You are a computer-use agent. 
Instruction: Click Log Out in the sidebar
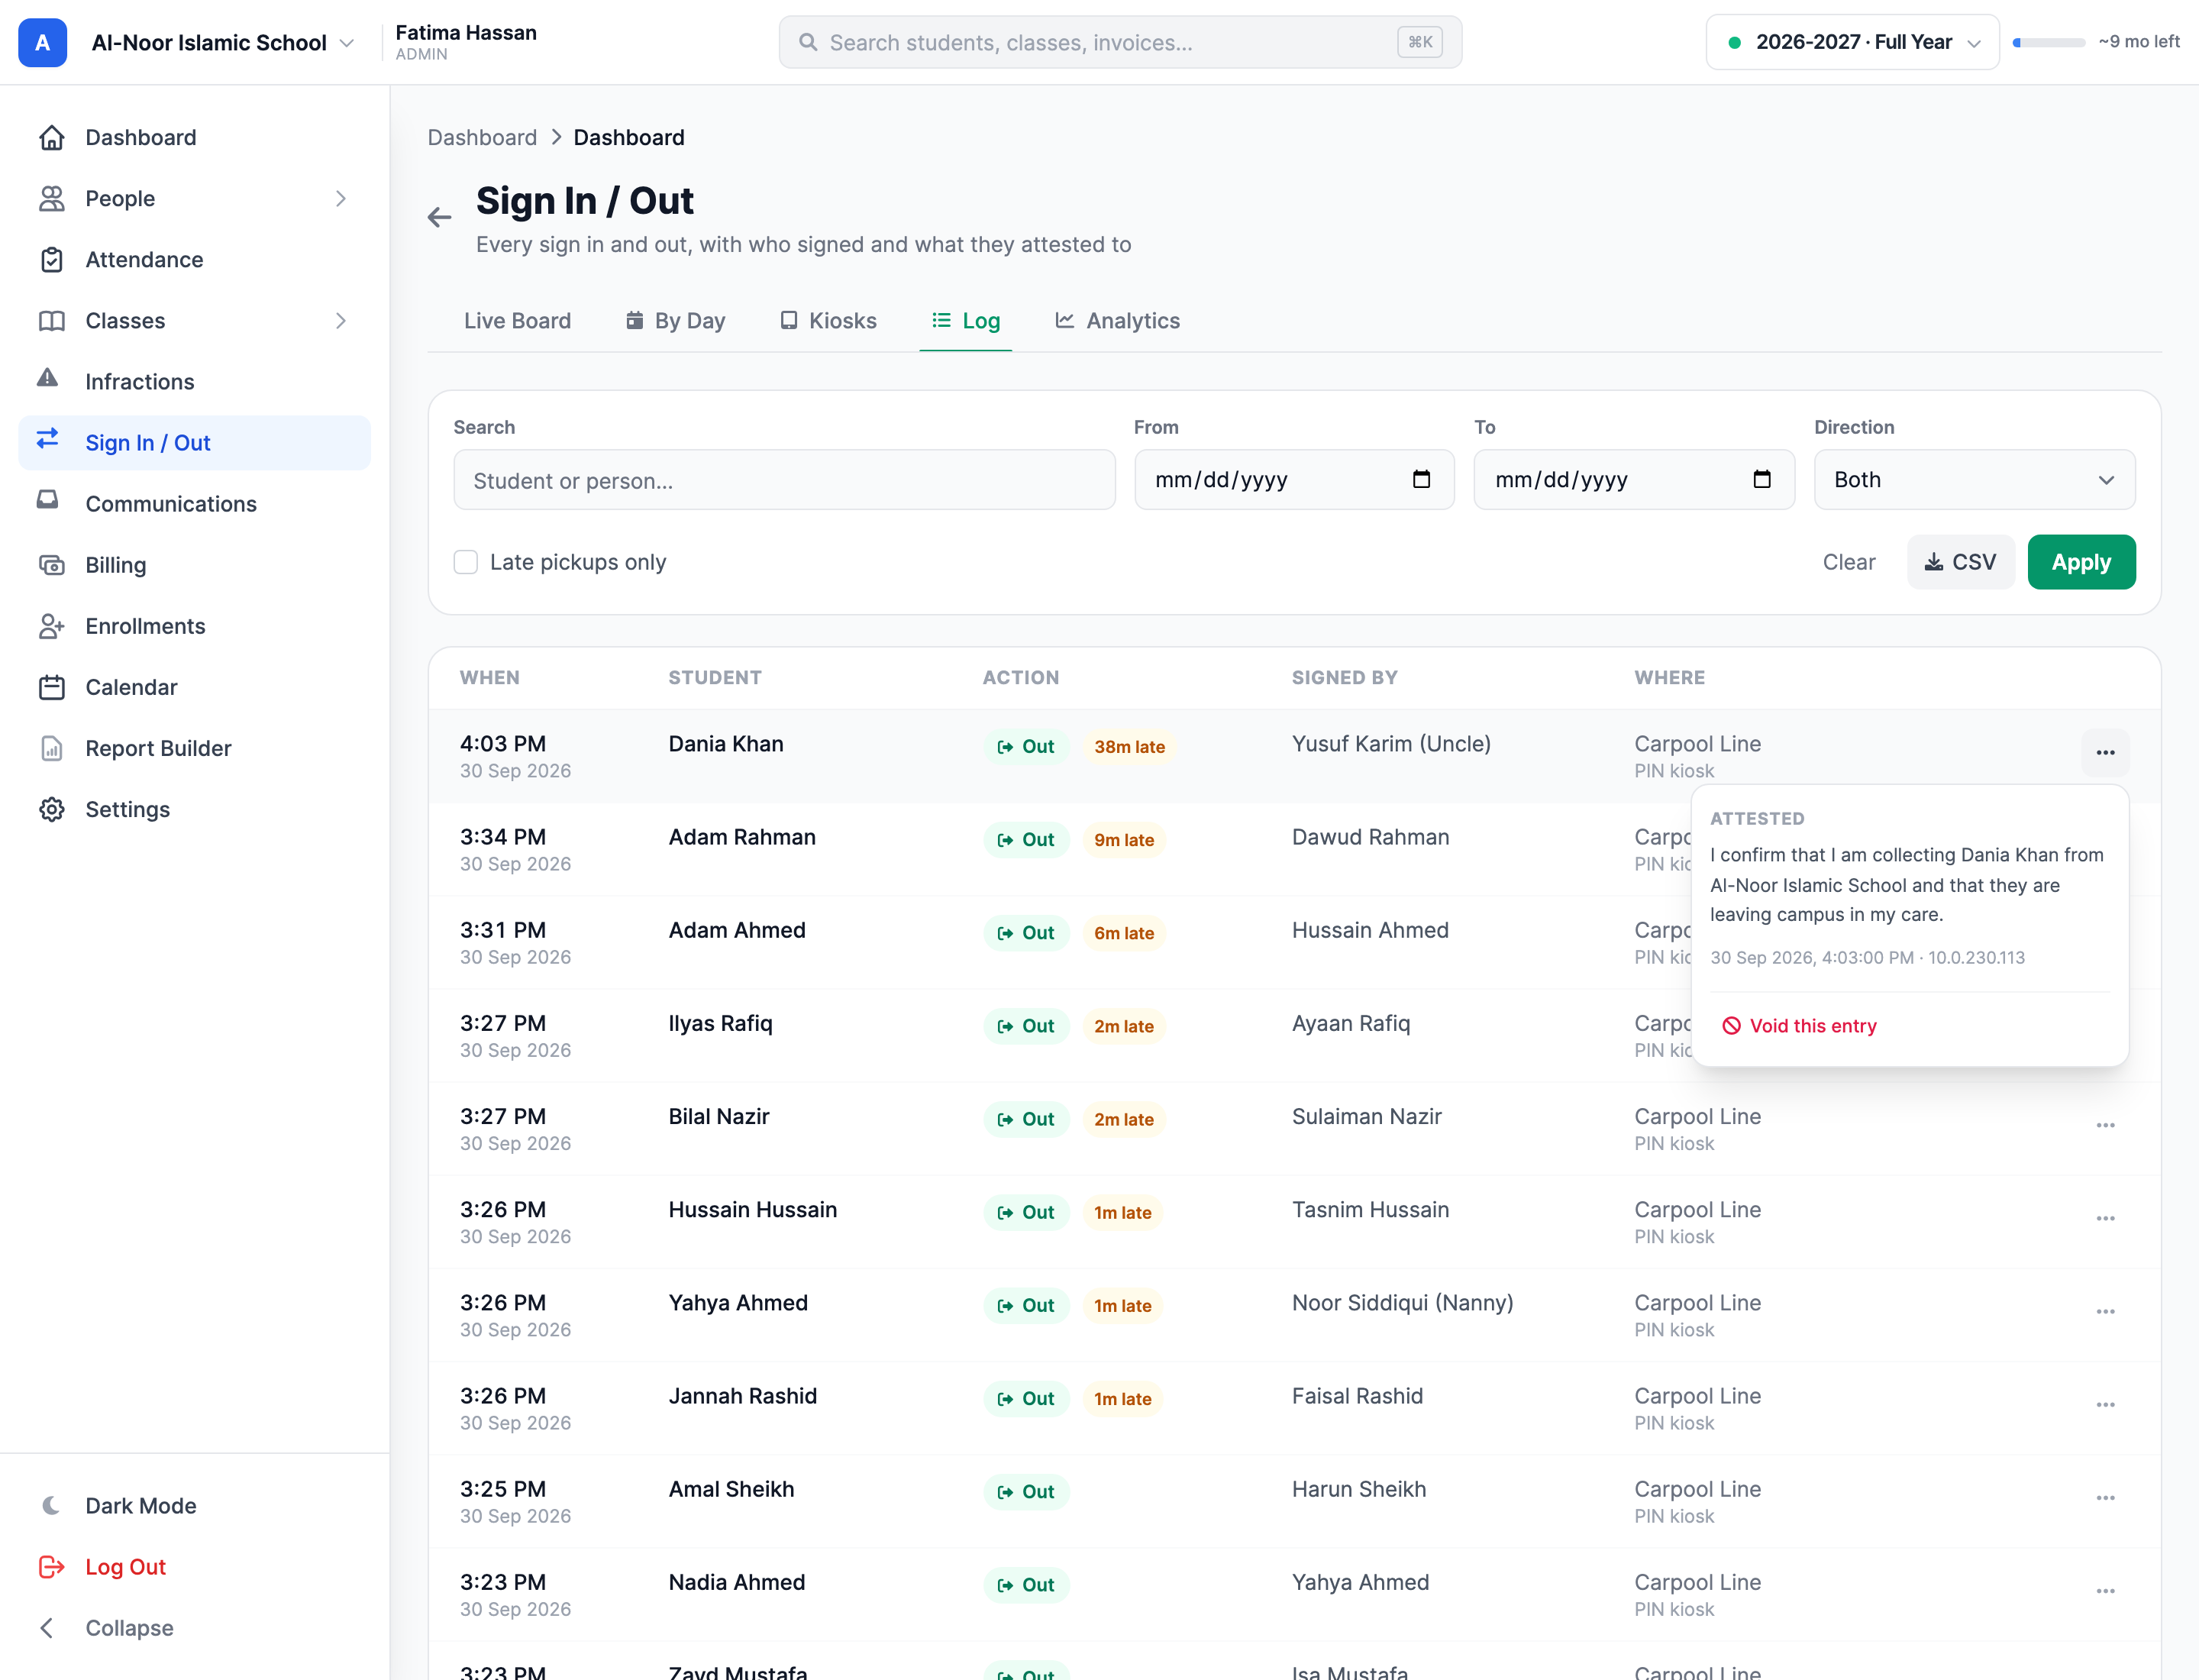pos(194,1567)
